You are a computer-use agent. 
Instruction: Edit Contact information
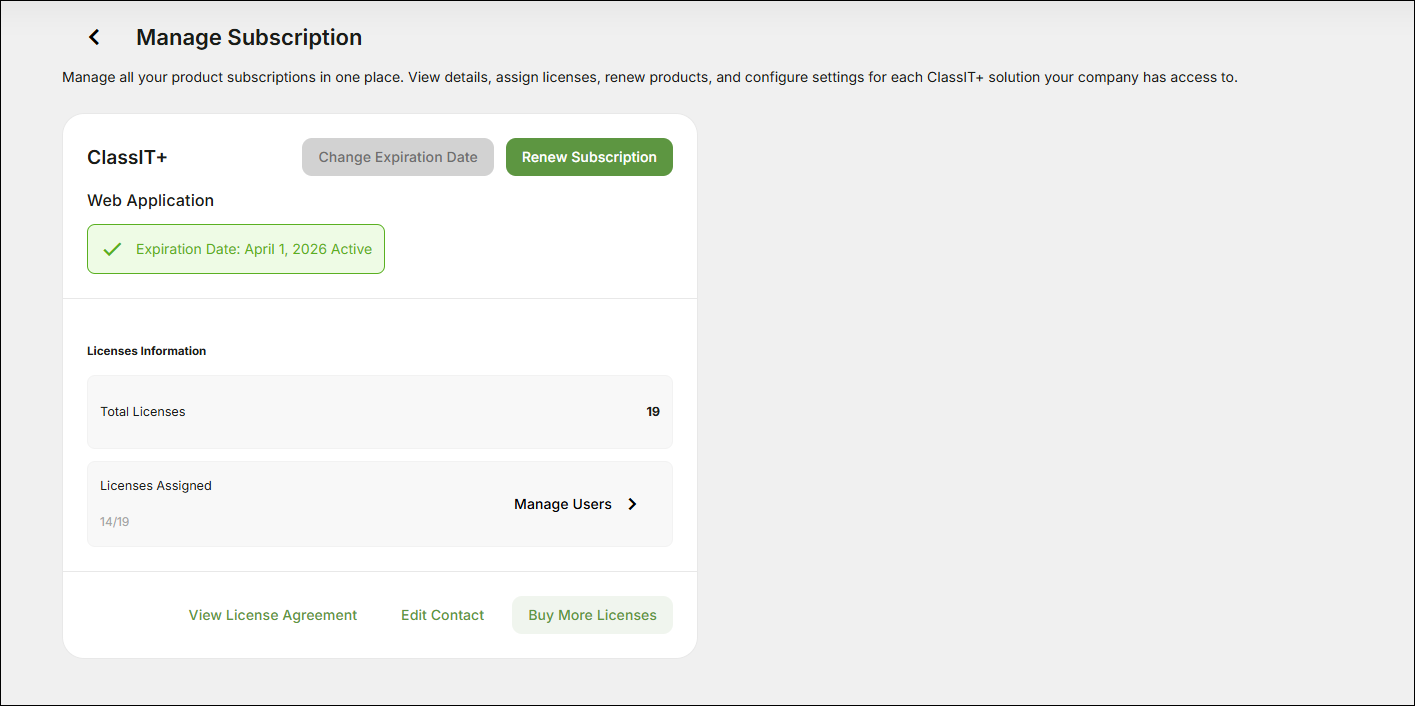(x=442, y=615)
